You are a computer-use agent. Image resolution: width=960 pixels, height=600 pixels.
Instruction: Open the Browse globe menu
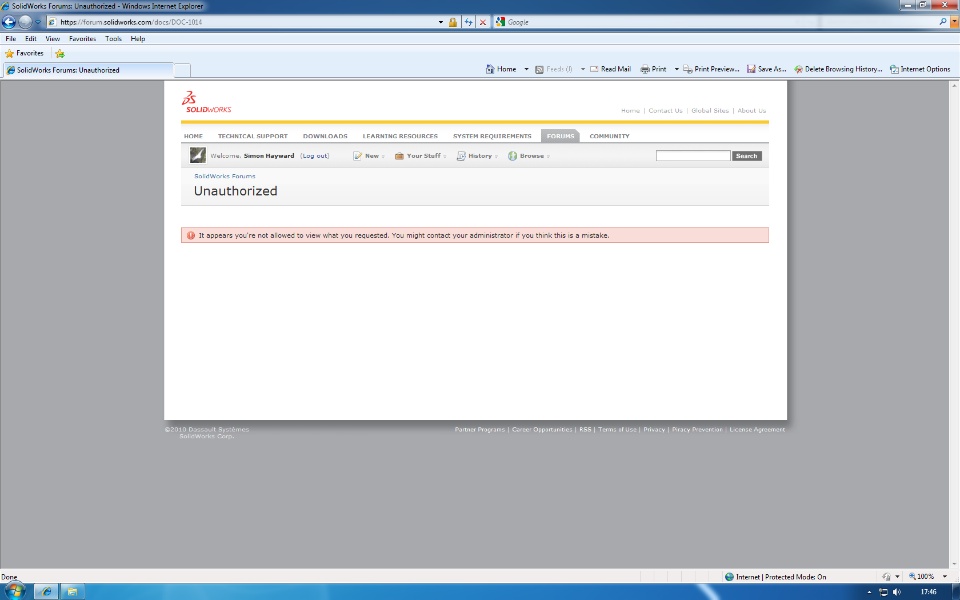[x=528, y=156]
